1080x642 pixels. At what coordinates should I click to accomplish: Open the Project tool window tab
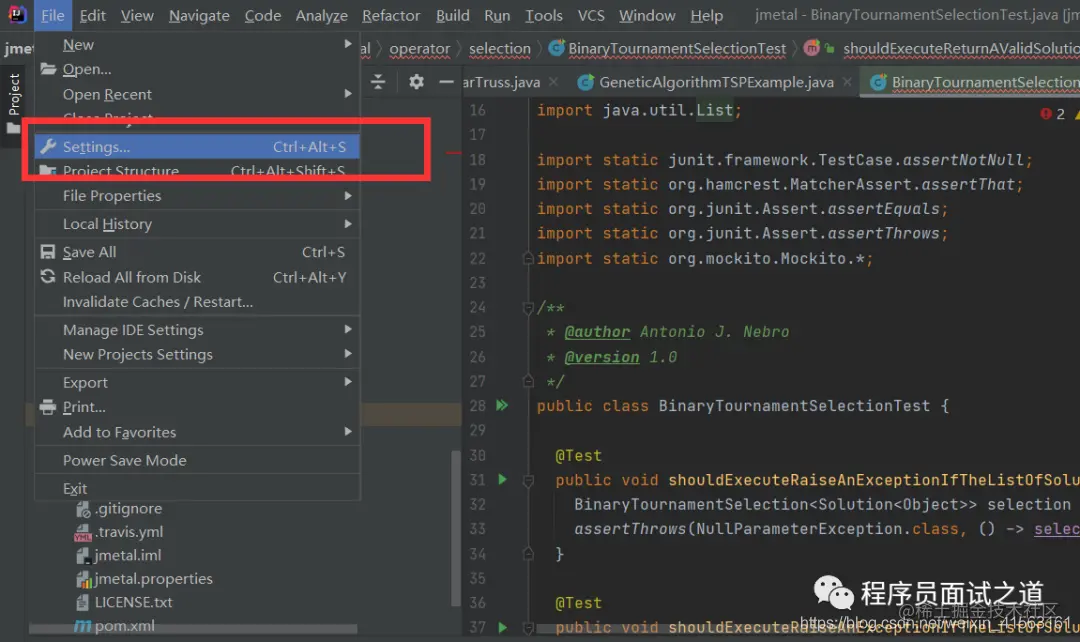pyautogui.click(x=14, y=103)
